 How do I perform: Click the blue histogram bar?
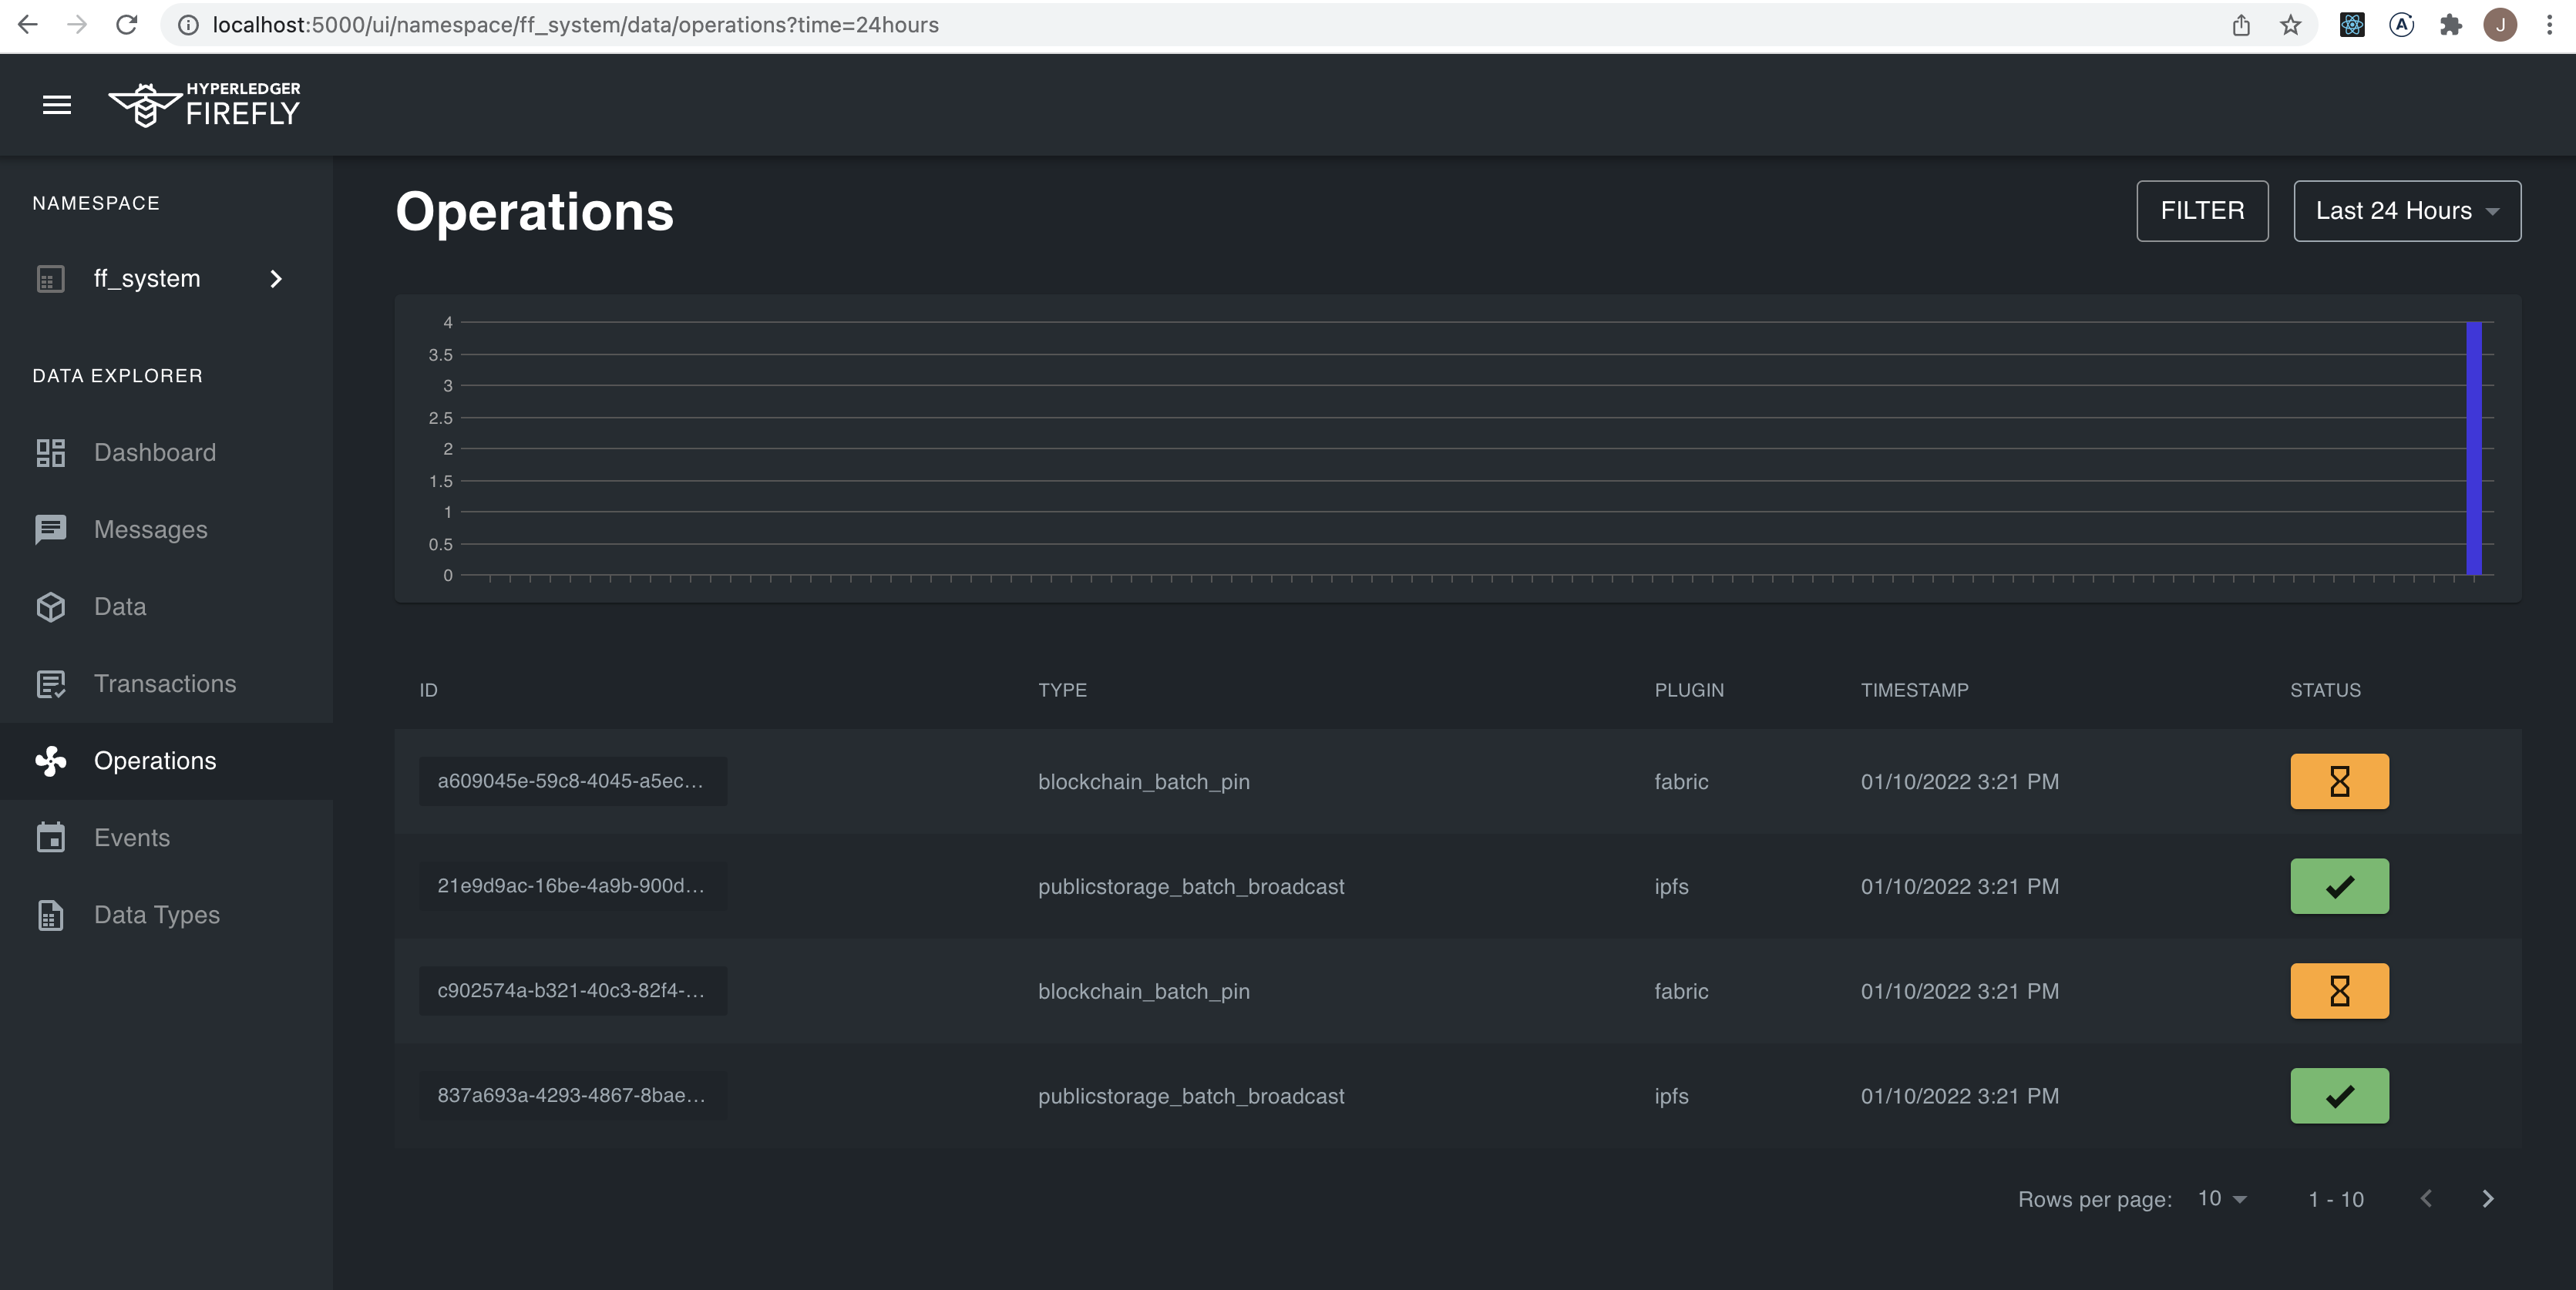point(2474,448)
